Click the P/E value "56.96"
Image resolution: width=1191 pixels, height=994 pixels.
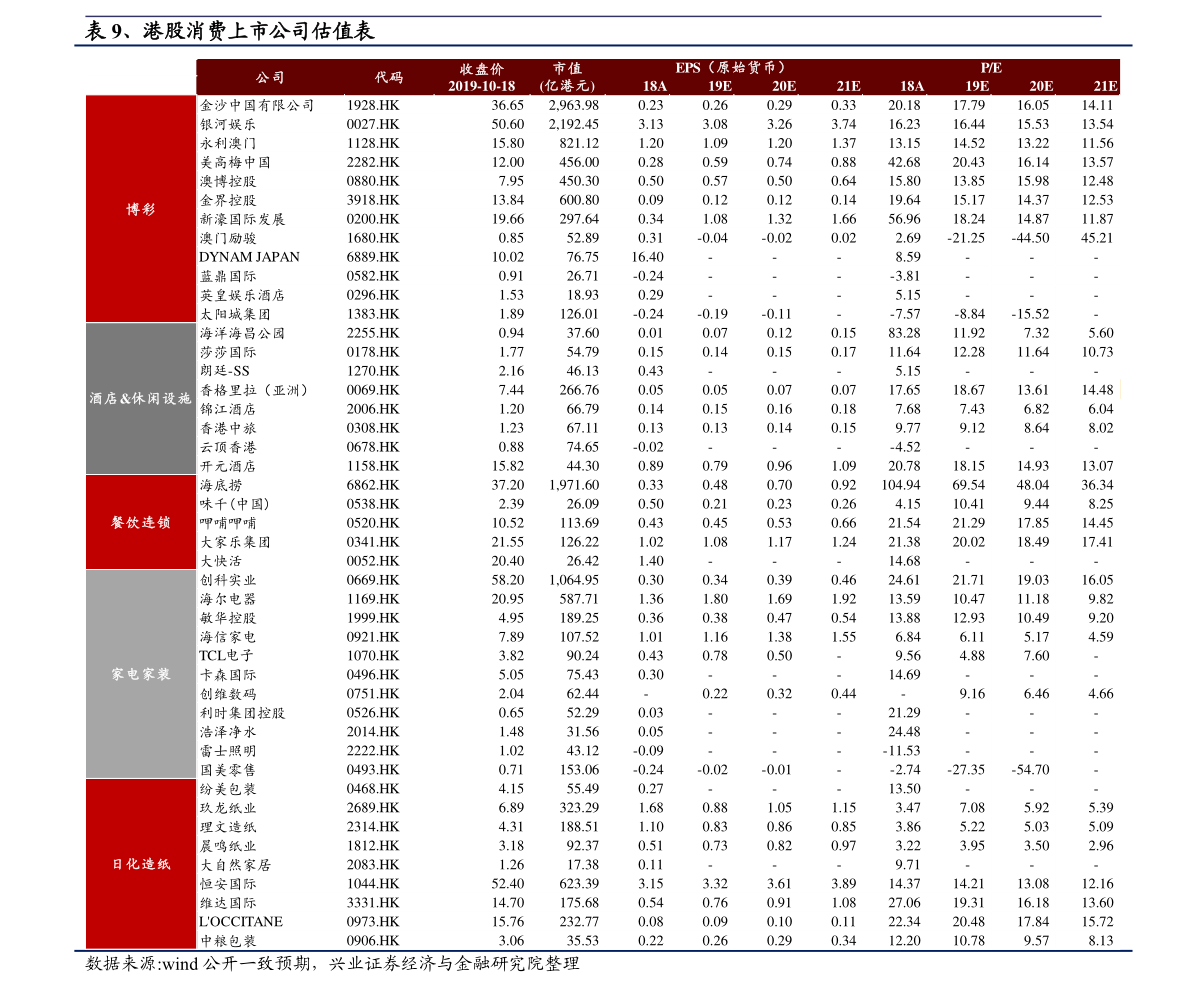tap(905, 219)
